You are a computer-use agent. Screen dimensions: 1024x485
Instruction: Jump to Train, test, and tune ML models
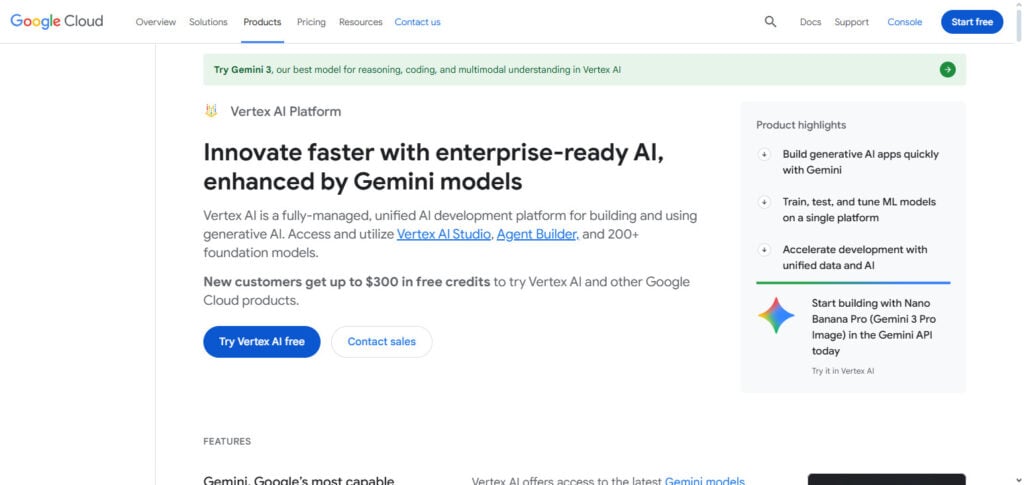(859, 210)
